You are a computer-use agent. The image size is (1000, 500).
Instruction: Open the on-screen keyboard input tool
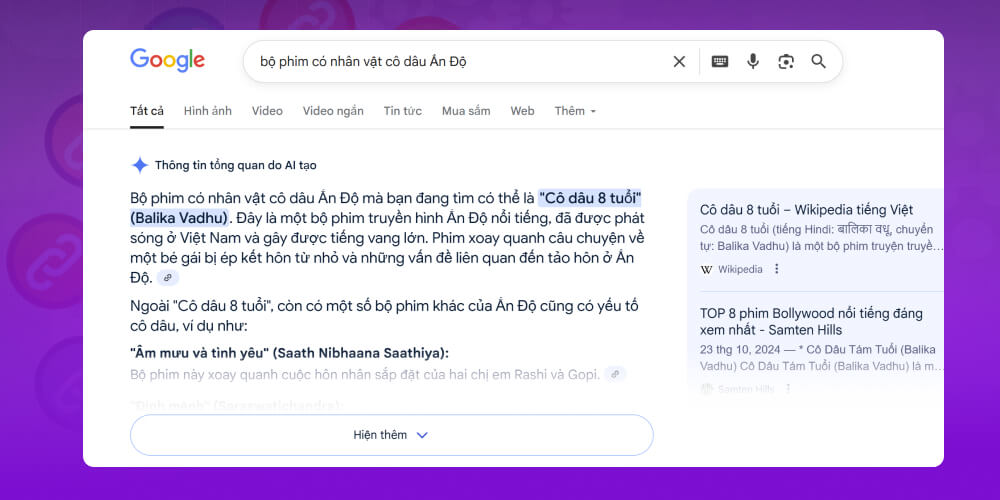pos(720,61)
